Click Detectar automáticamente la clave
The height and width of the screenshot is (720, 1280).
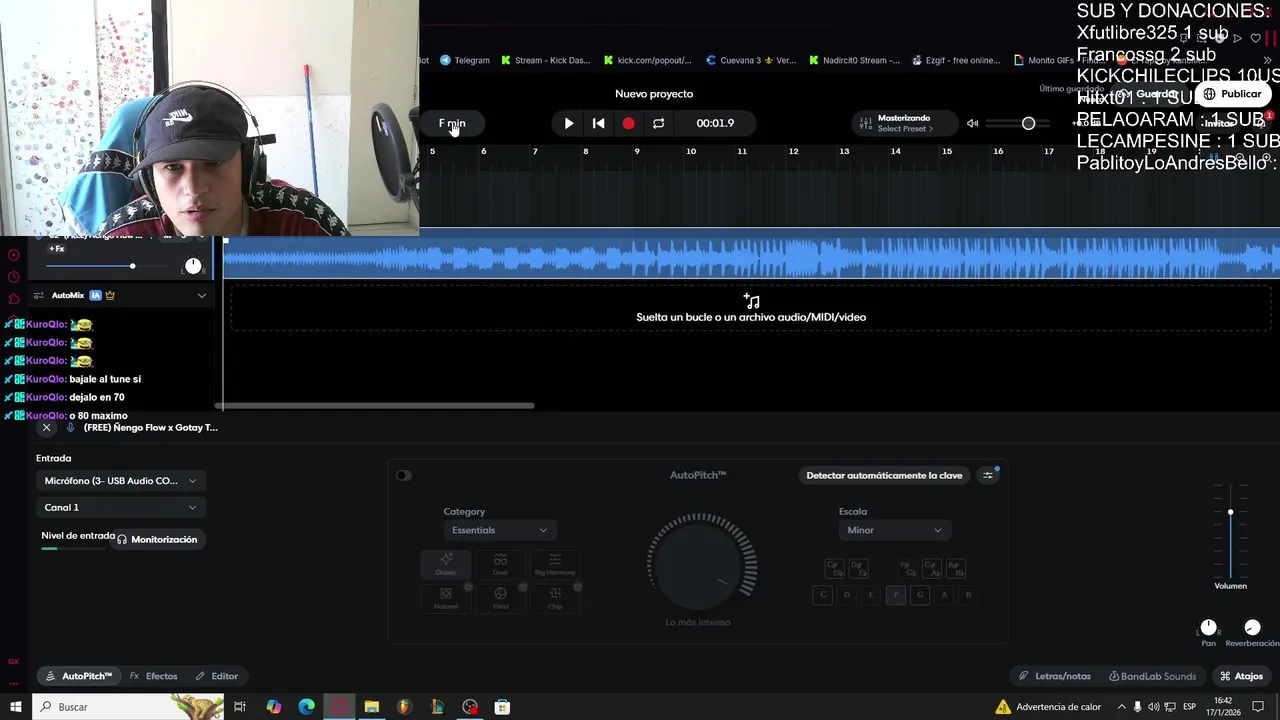tap(884, 475)
